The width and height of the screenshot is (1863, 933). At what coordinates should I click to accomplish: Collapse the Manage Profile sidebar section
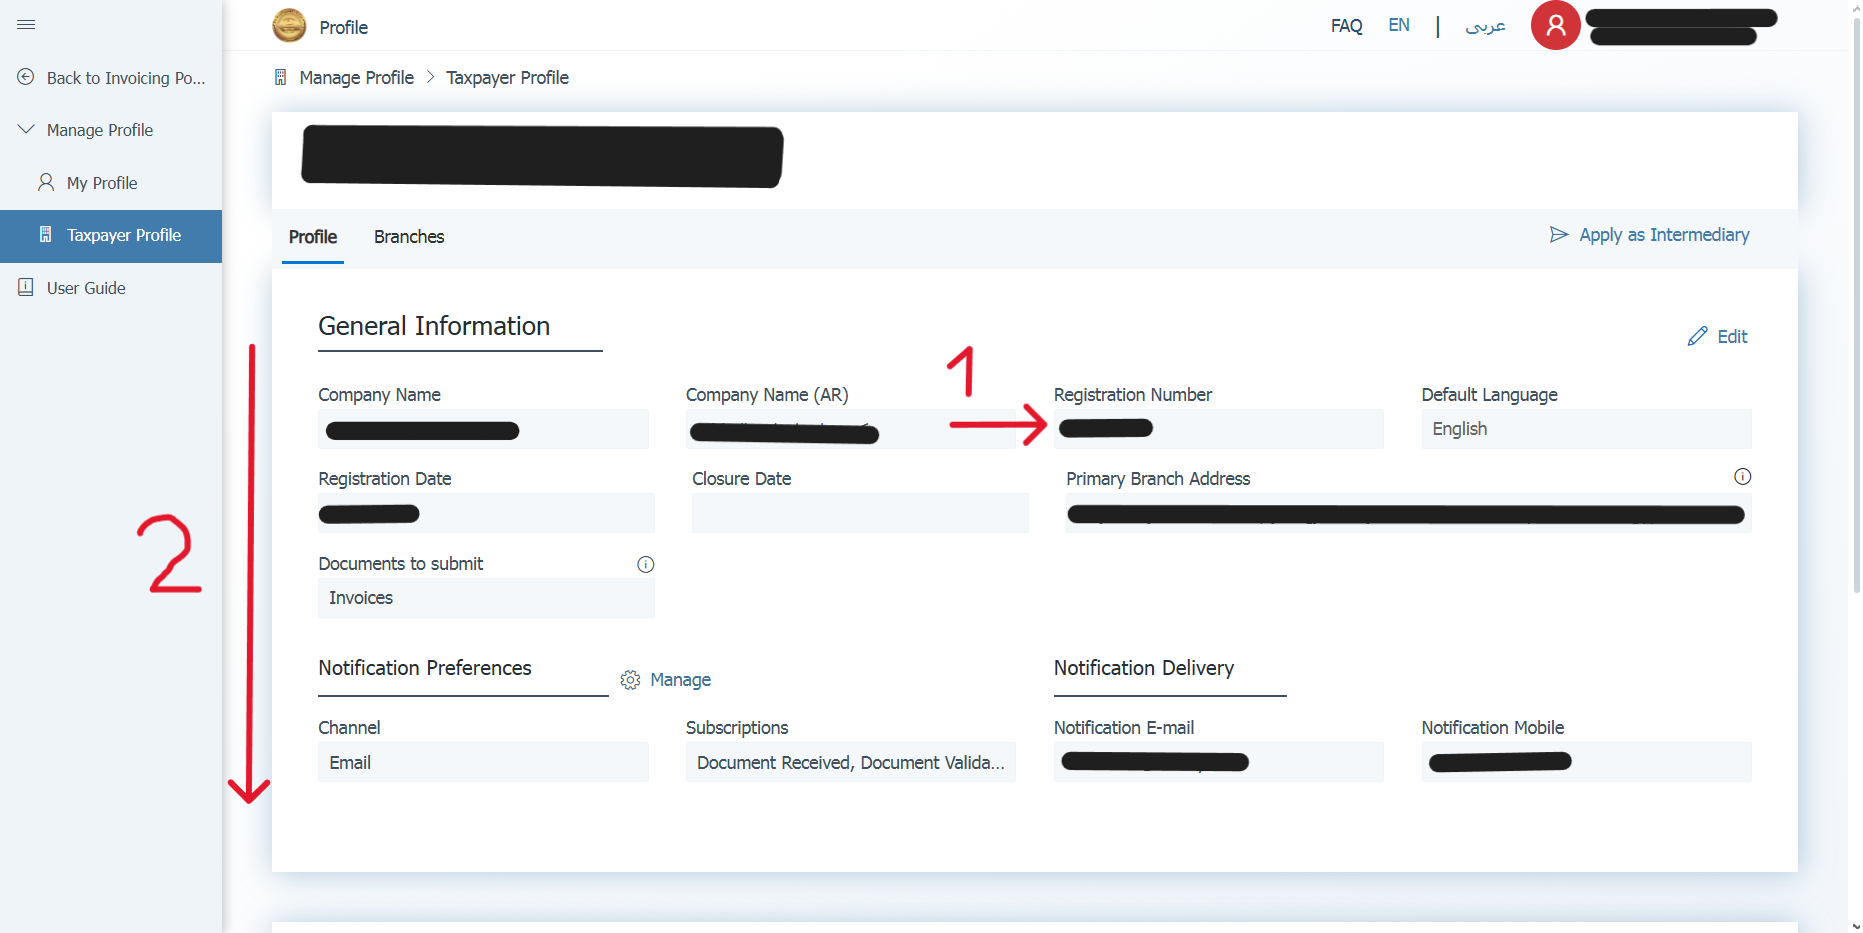[27, 130]
